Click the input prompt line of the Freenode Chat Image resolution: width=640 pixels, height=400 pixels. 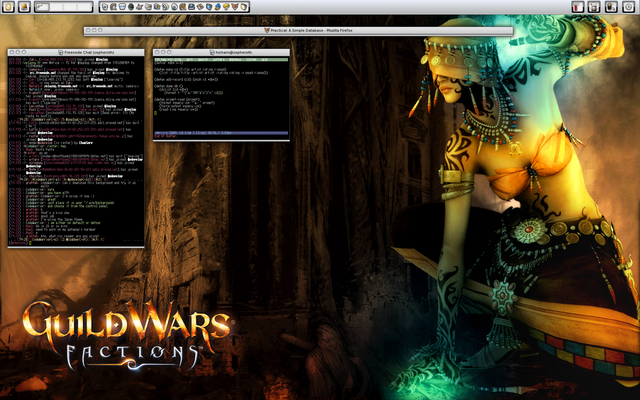(76, 243)
